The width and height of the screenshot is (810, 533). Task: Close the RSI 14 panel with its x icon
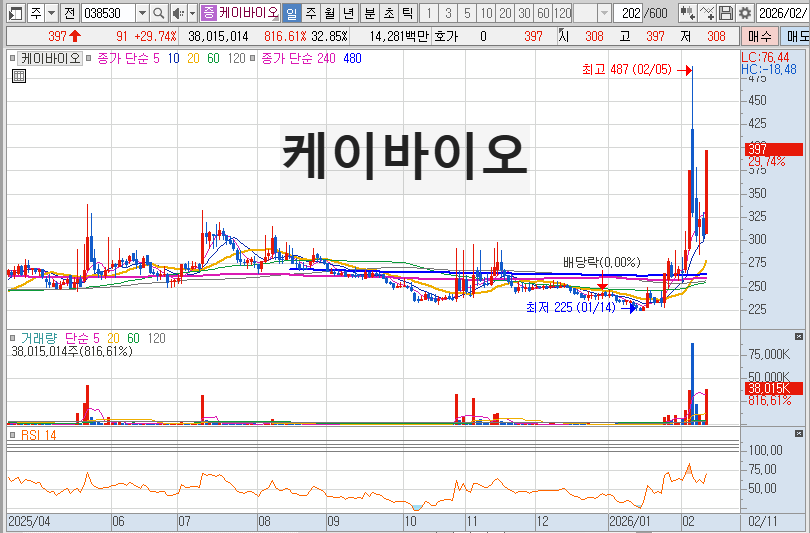coord(799,433)
